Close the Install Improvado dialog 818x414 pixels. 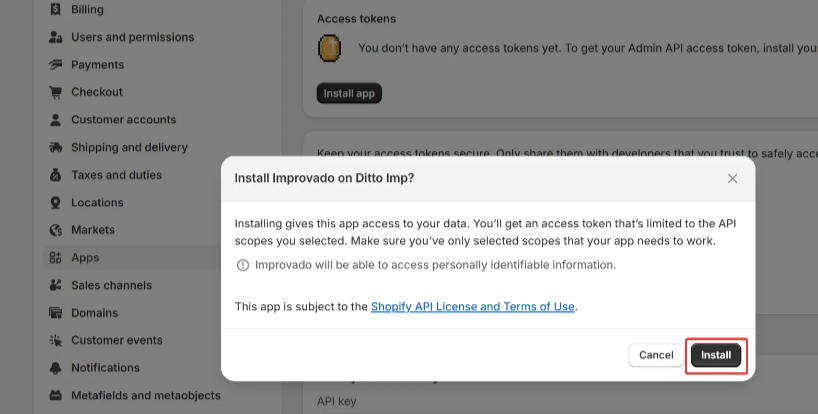click(732, 178)
